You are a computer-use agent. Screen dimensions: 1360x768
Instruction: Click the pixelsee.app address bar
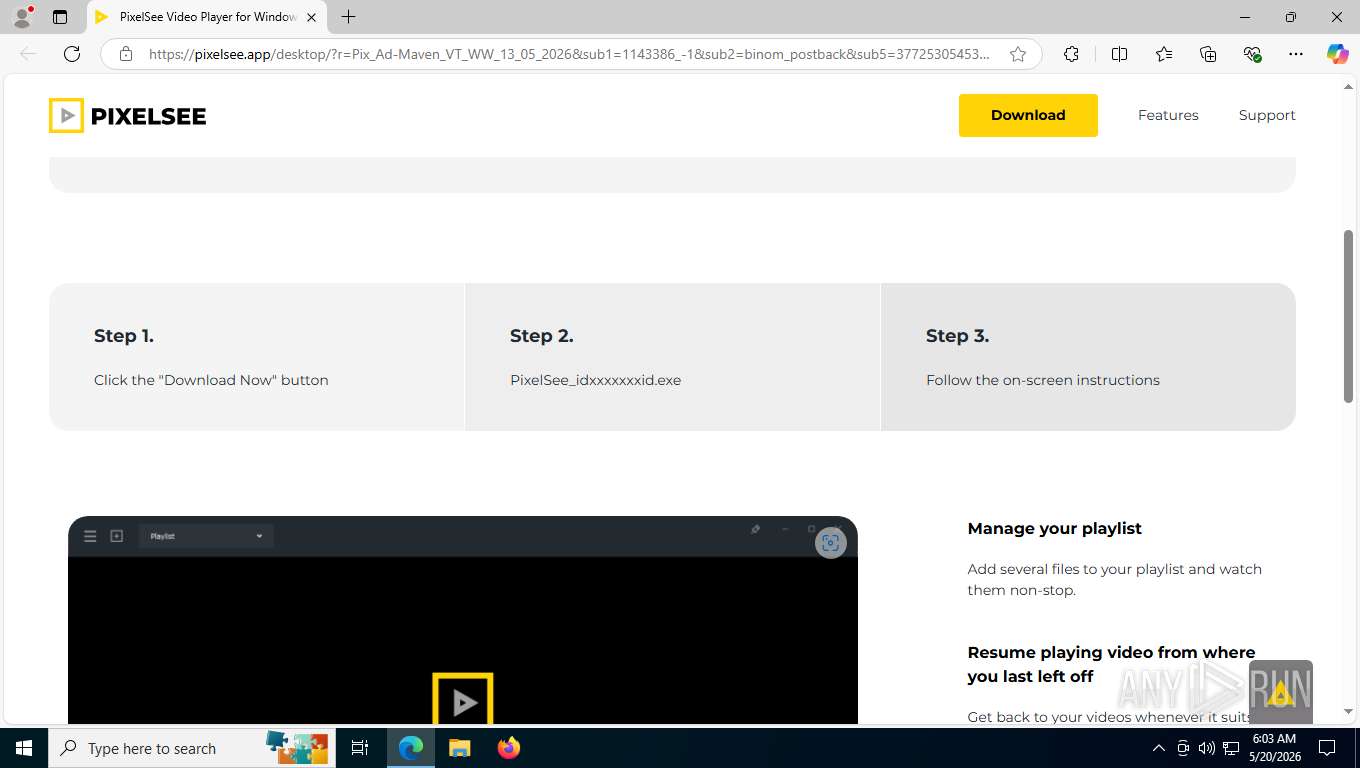[x=570, y=54]
